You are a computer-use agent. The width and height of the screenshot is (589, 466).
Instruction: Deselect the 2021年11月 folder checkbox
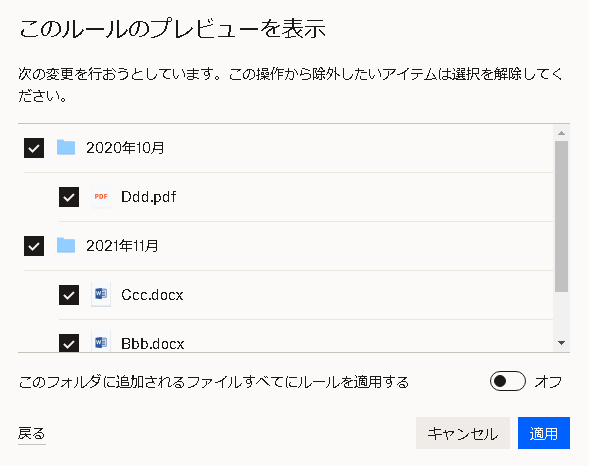34,246
